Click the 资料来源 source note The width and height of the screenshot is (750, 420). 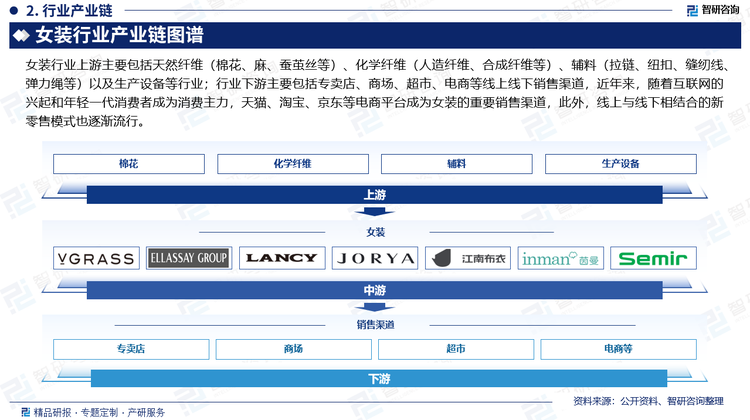[648, 401]
